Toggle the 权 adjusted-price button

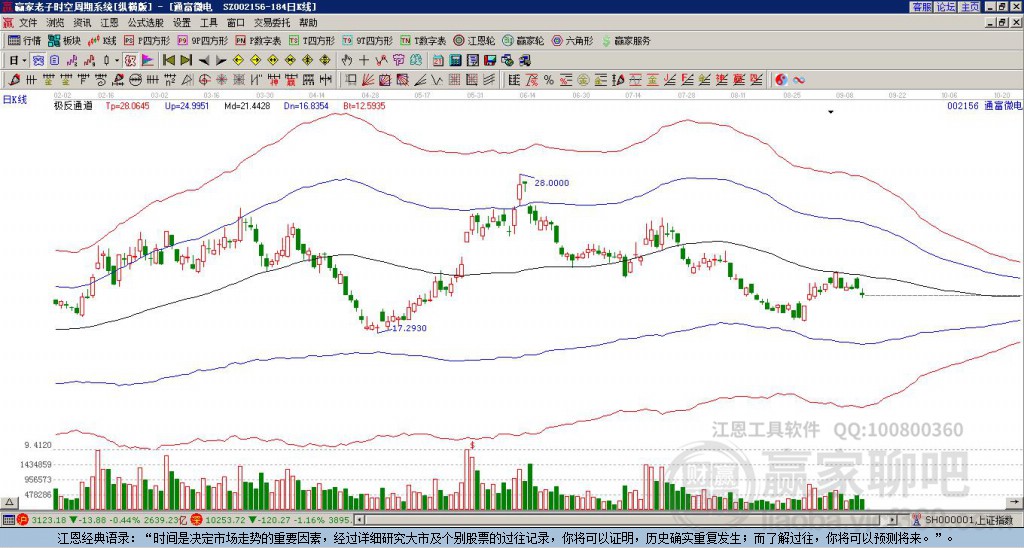pyautogui.click(x=129, y=61)
